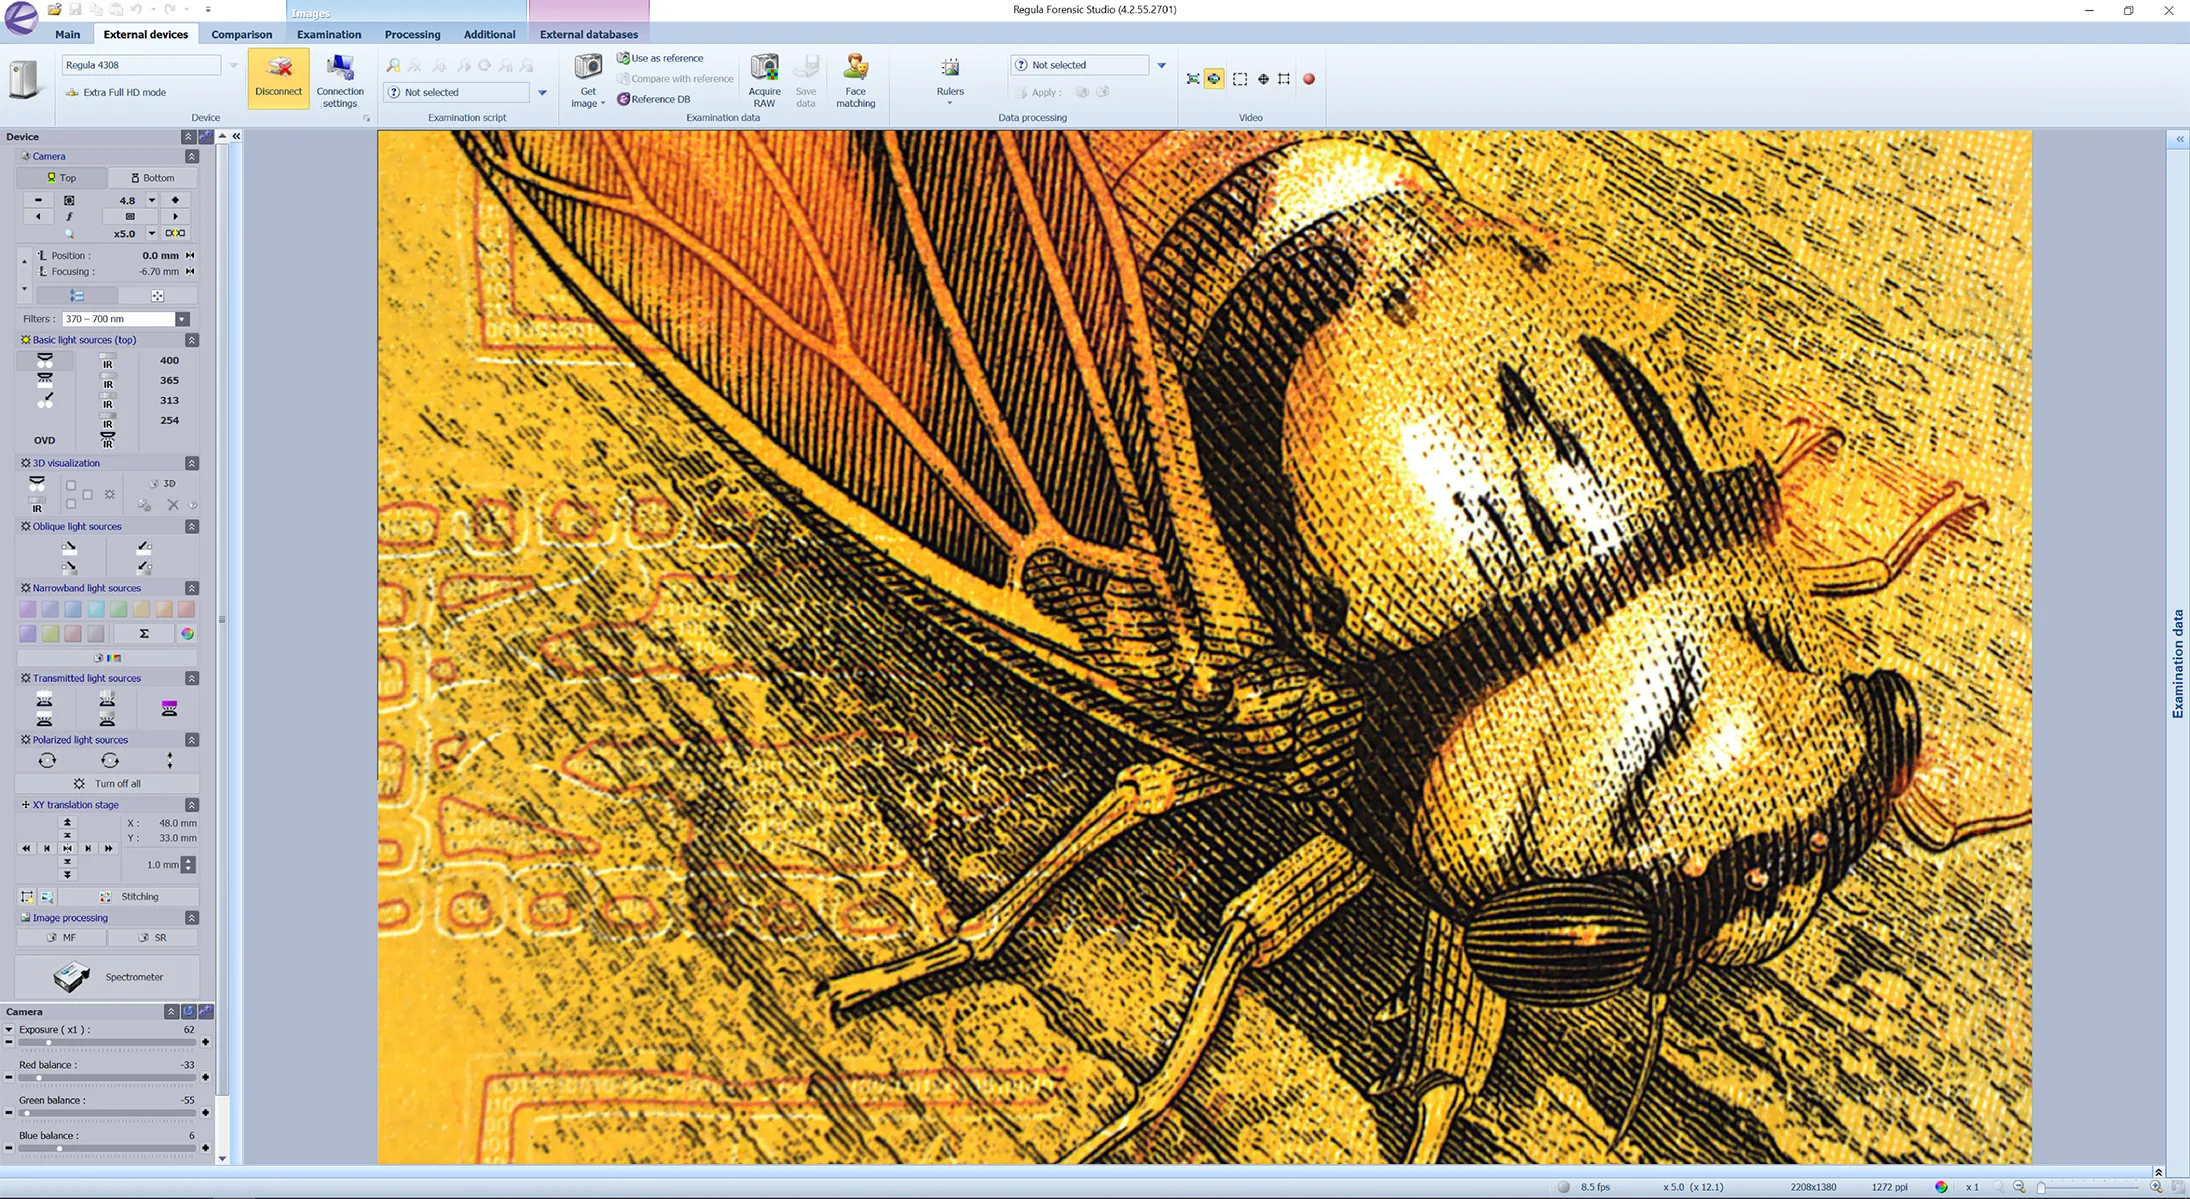
Task: Open Face matching tool
Action: (x=855, y=80)
